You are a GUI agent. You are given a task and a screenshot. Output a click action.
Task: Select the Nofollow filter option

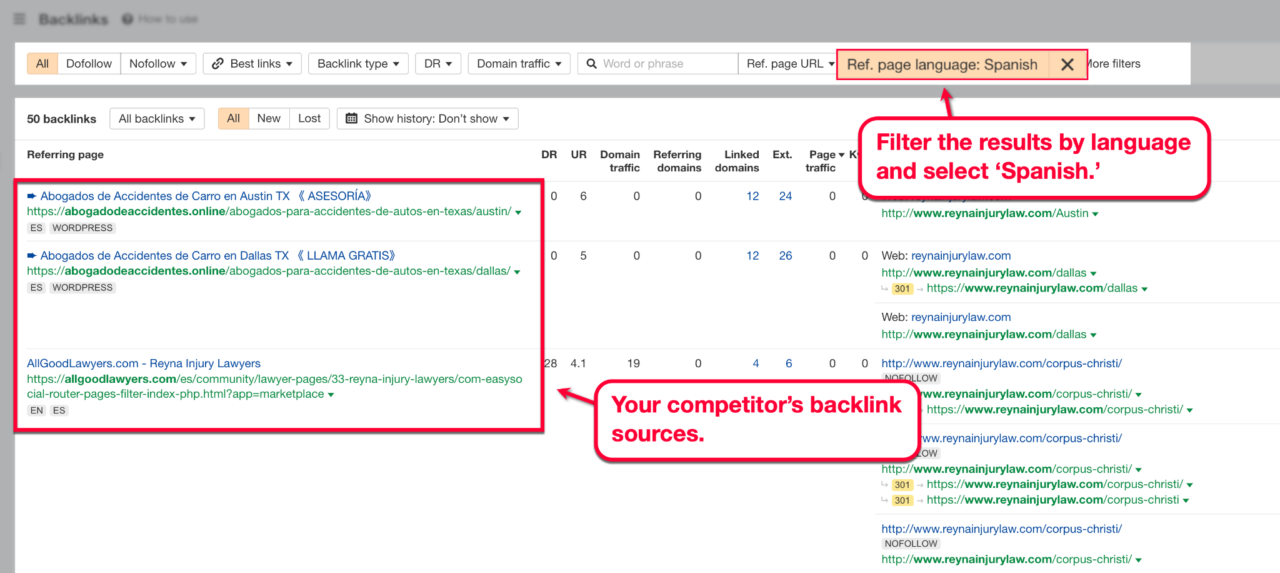pos(158,64)
